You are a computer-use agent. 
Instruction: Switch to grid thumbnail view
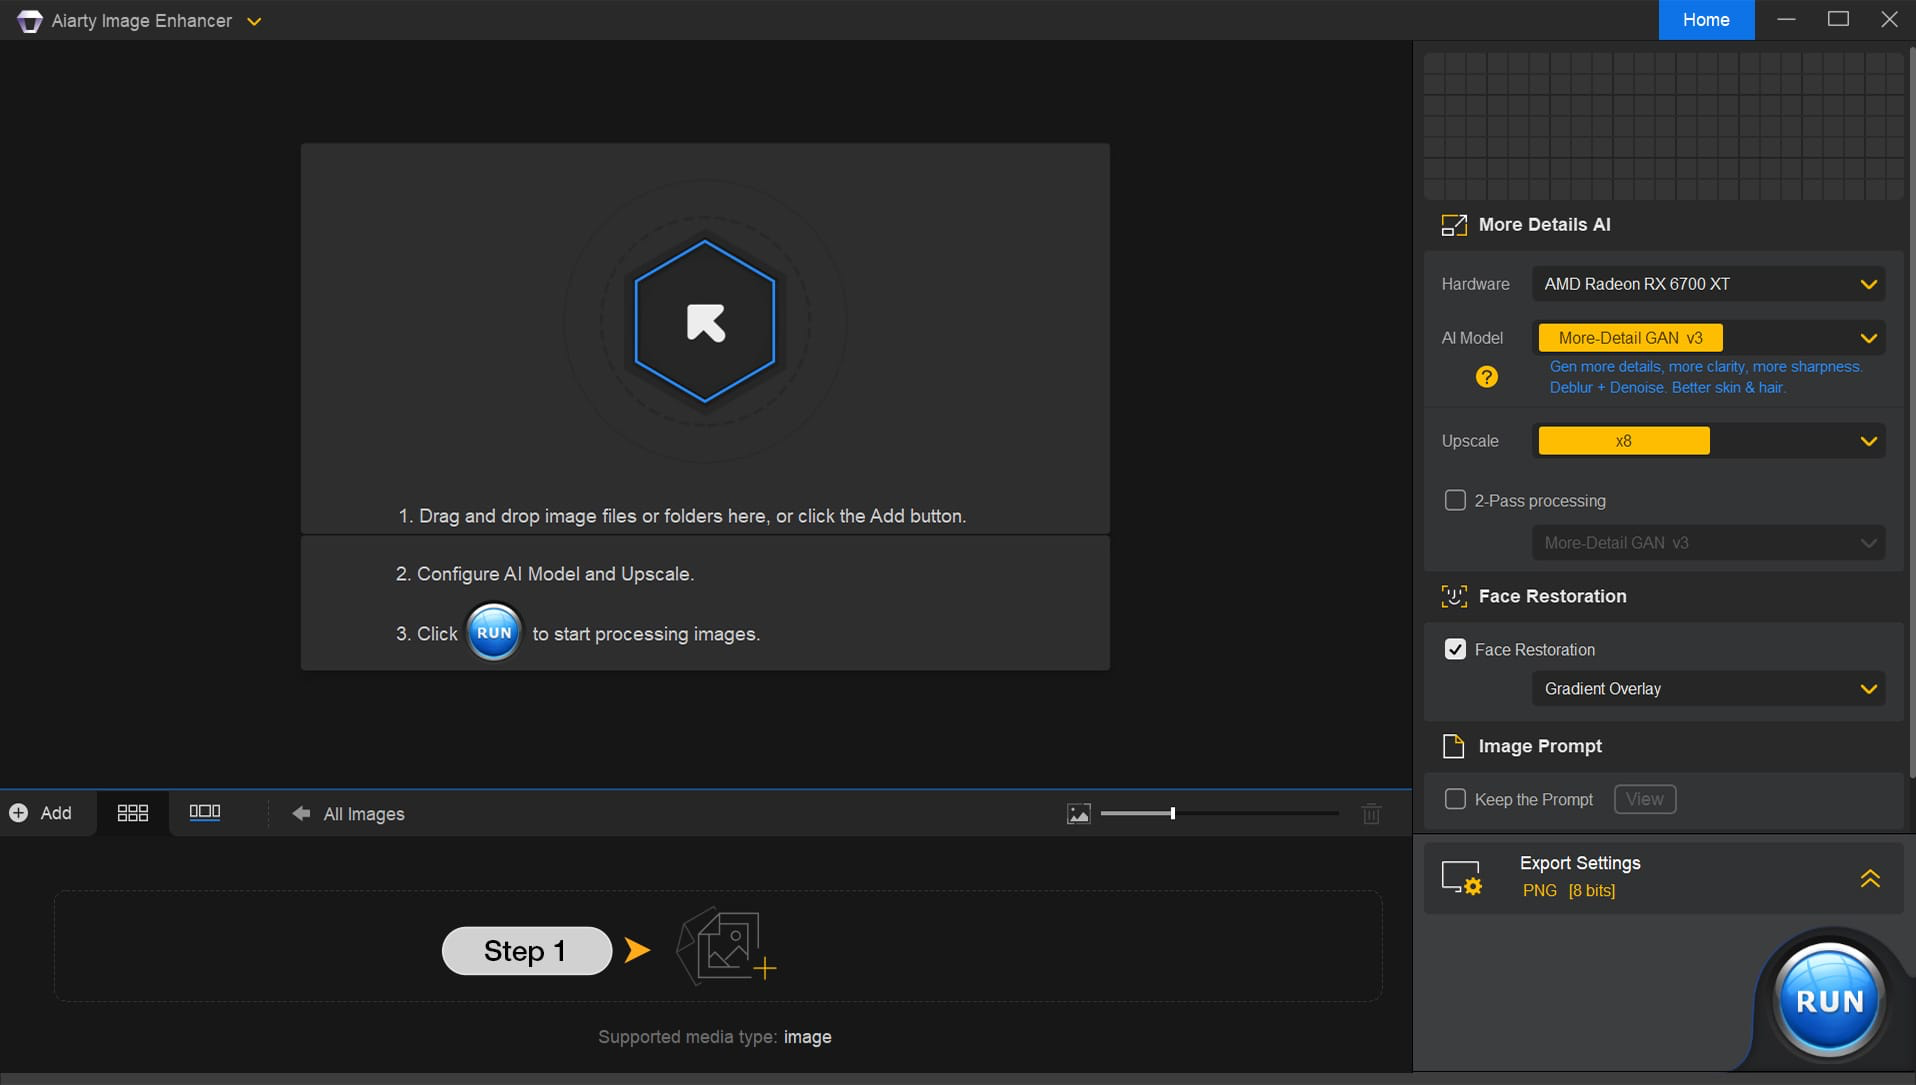[x=131, y=813]
